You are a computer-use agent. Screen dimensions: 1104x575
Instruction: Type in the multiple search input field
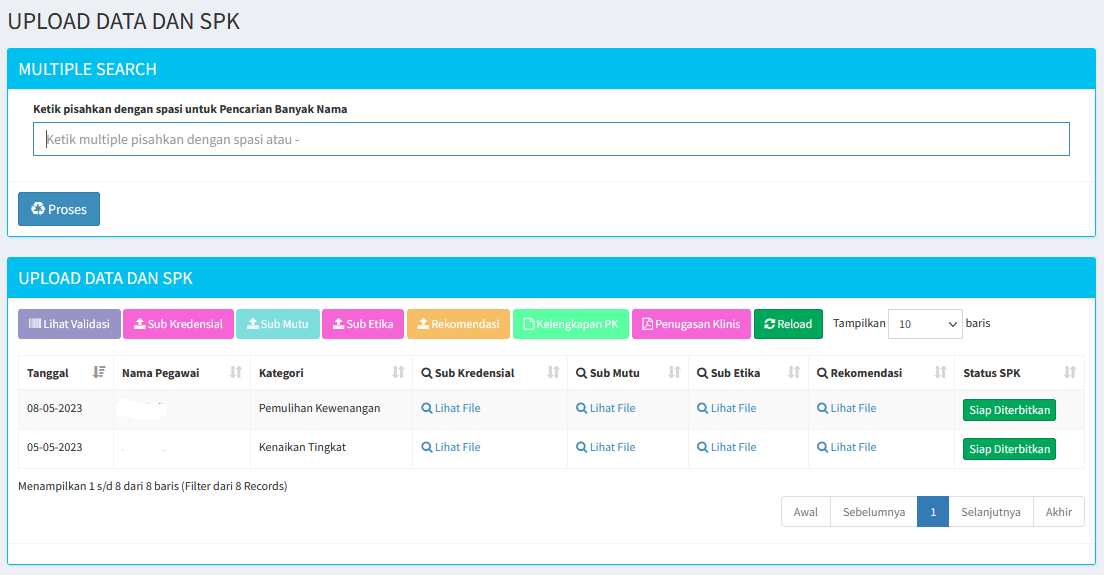click(x=551, y=139)
